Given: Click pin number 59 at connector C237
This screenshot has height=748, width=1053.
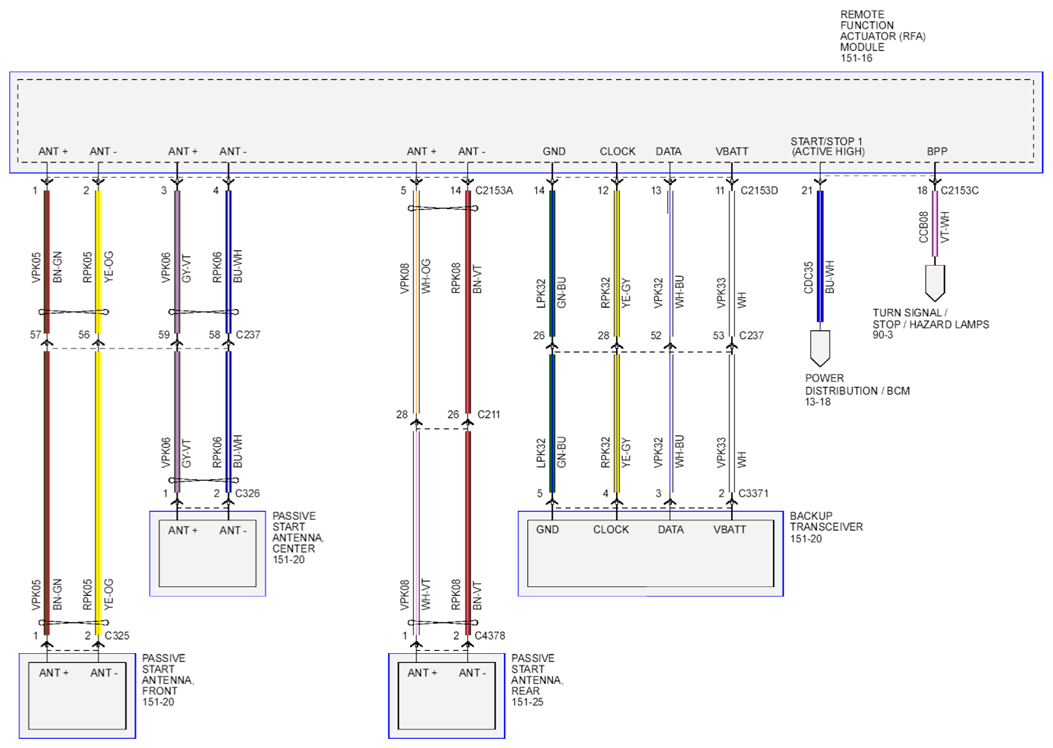Looking at the screenshot, I should point(164,334).
